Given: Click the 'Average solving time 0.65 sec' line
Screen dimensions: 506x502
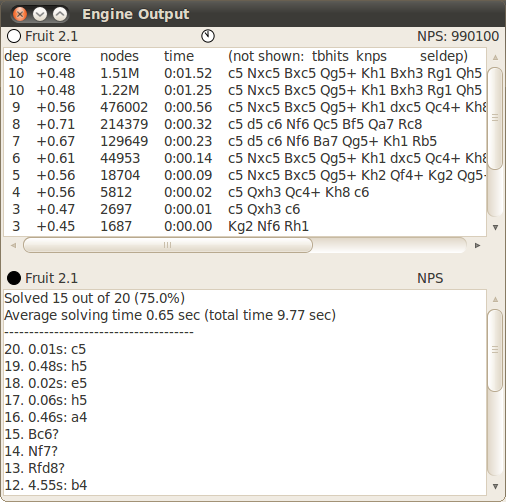Looking at the screenshot, I should [170, 315].
